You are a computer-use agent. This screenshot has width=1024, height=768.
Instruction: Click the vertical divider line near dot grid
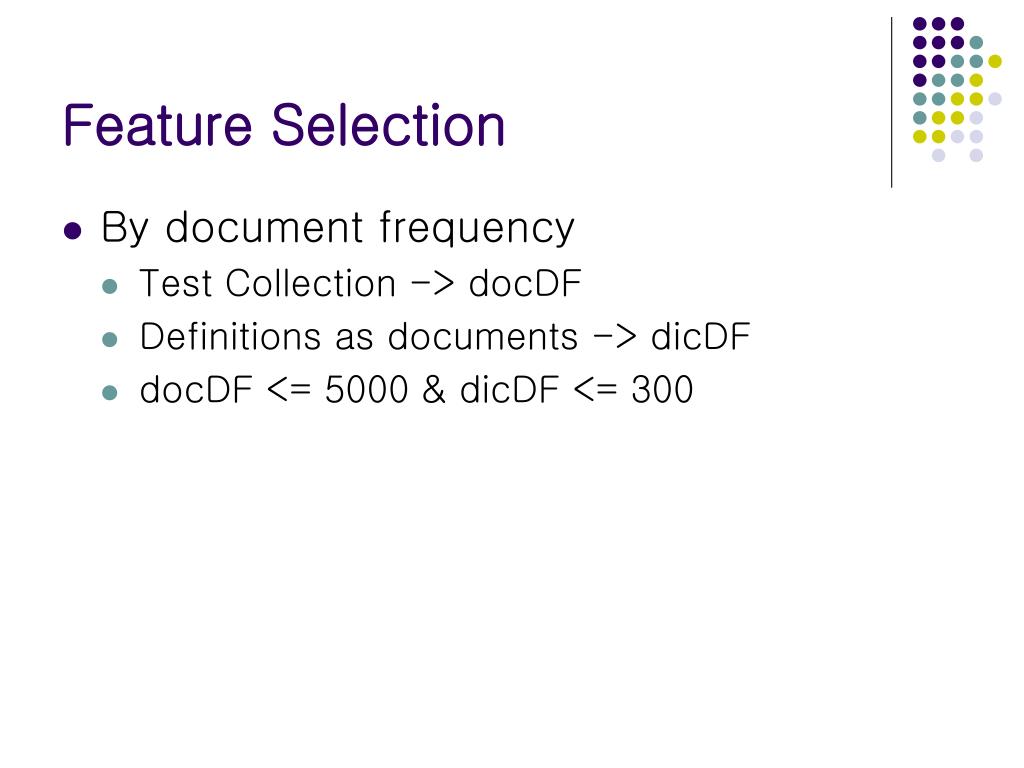(891, 103)
